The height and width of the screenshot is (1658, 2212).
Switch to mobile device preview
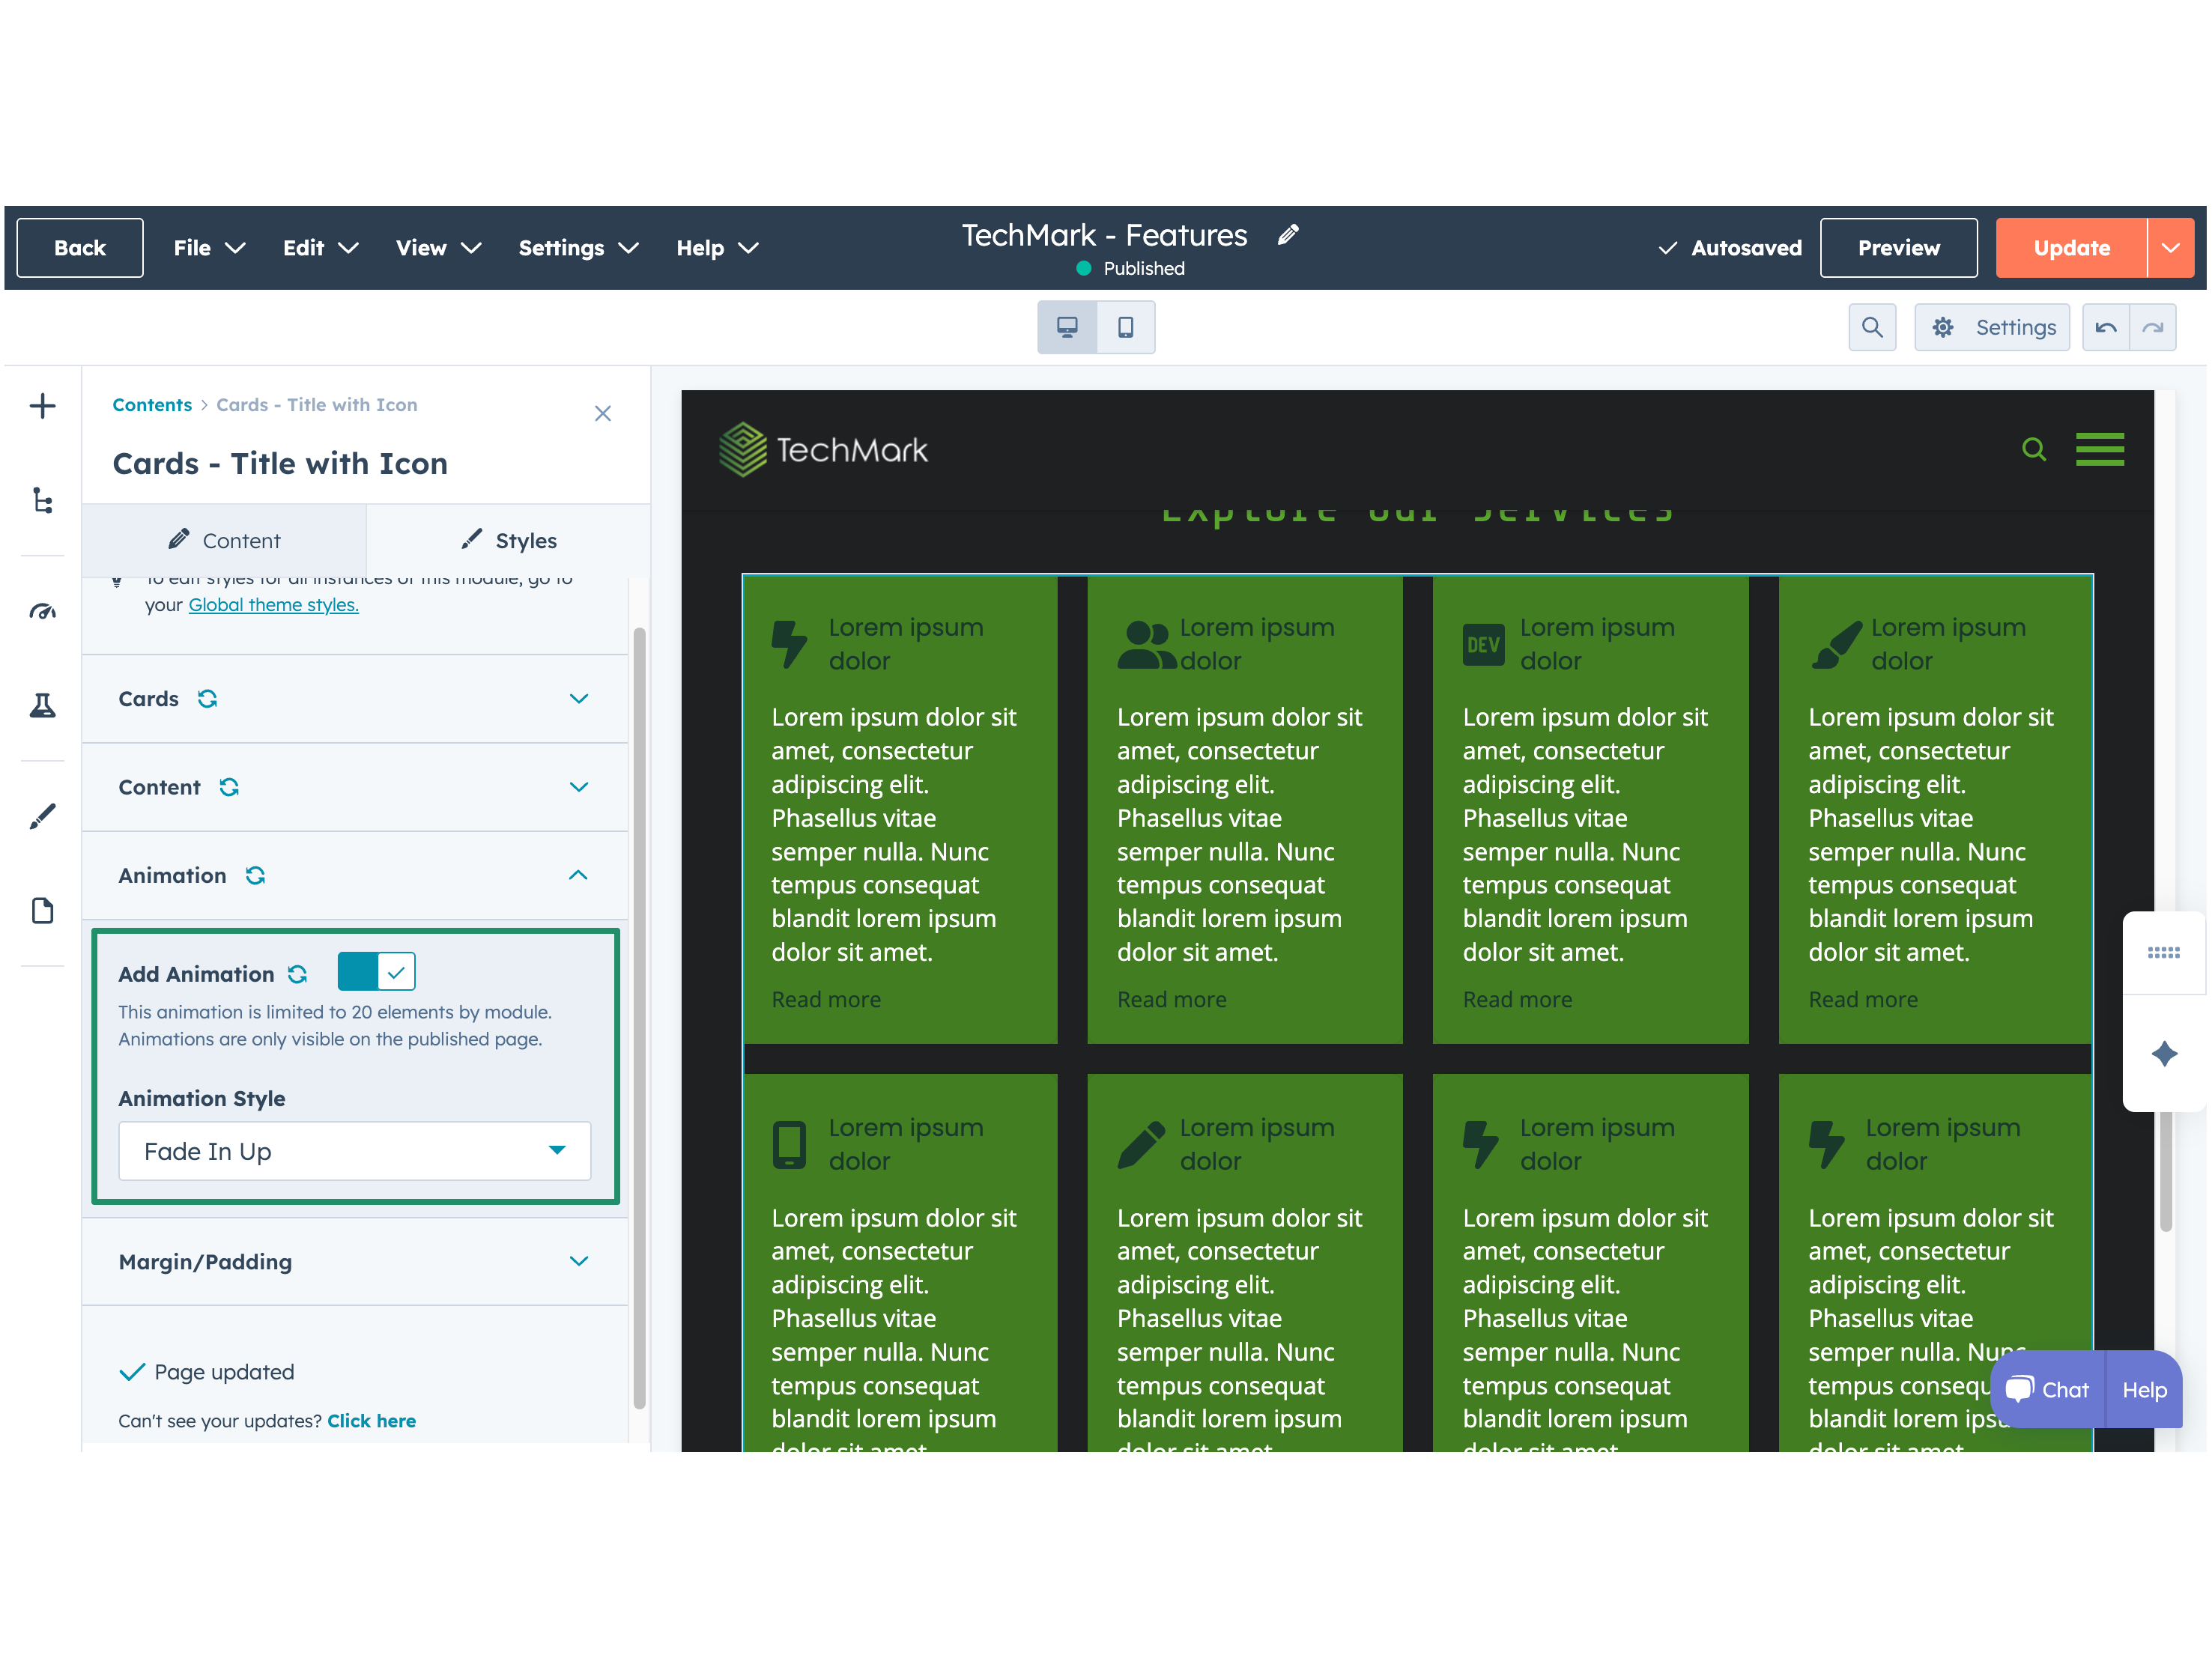tap(1125, 327)
